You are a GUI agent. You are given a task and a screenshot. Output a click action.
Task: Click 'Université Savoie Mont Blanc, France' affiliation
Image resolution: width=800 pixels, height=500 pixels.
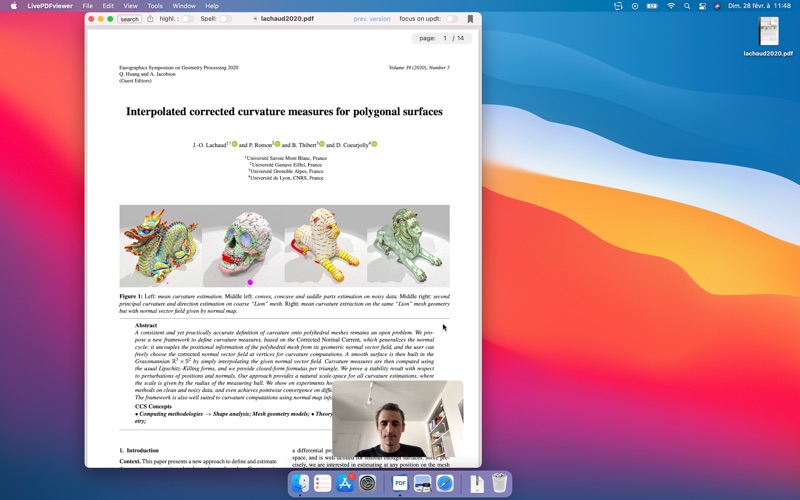click(286, 158)
